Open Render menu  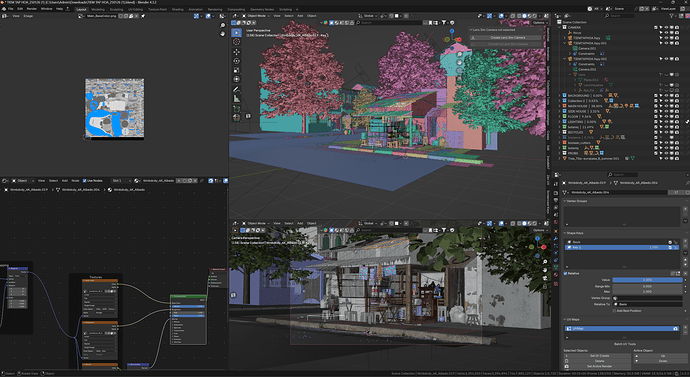click(x=32, y=9)
